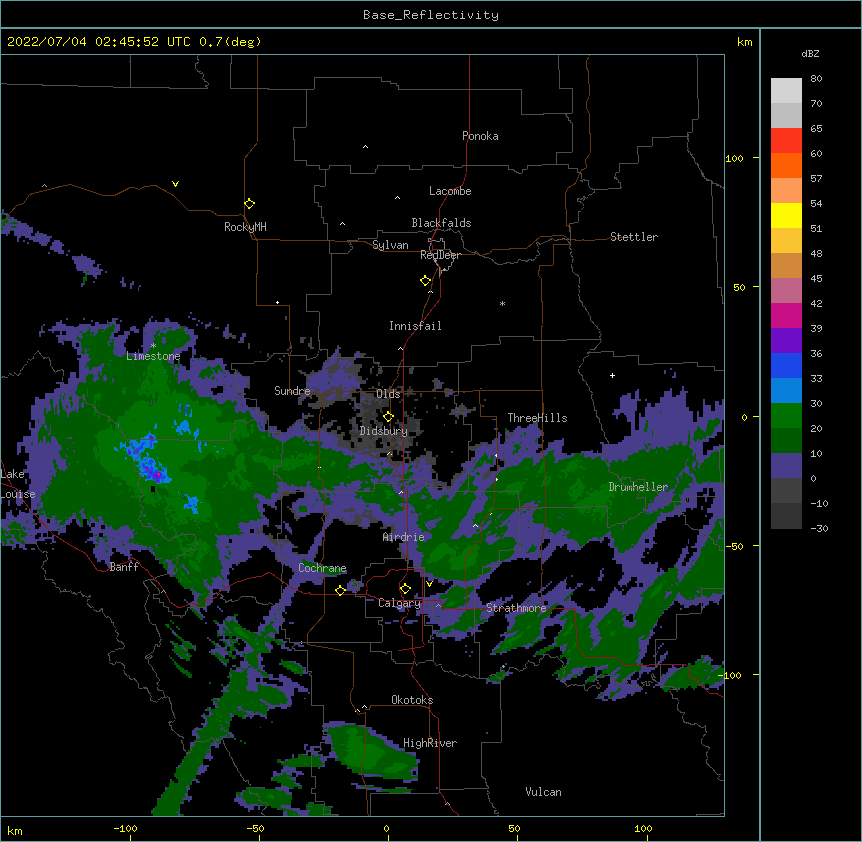Click the Olds town label
862x842 pixels.
[x=388, y=394]
